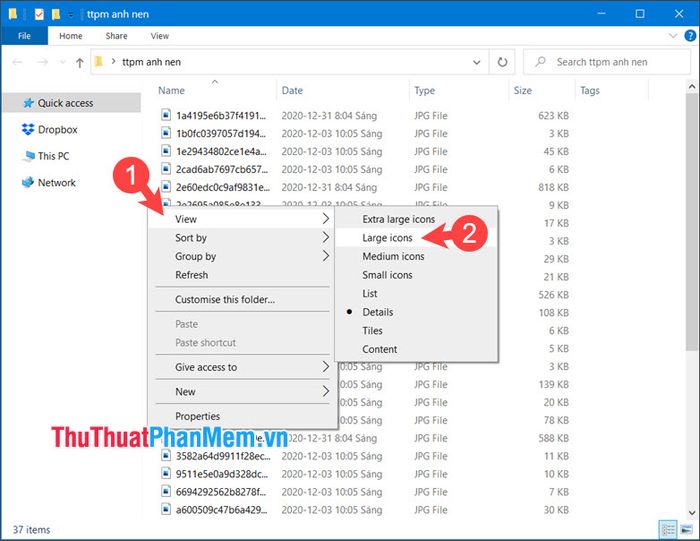The height and width of the screenshot is (541, 700).
Task: Choose the Large icons view option
Action: (387, 238)
